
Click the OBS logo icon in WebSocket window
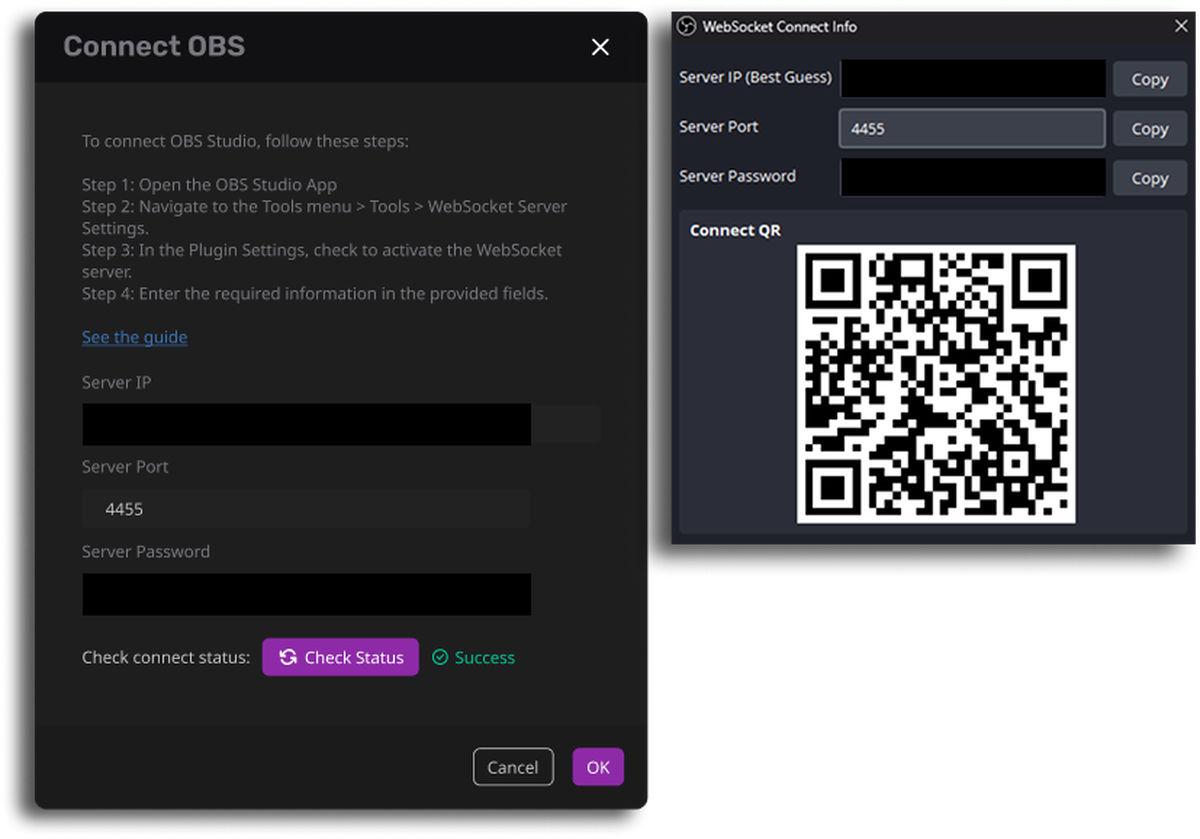(686, 27)
